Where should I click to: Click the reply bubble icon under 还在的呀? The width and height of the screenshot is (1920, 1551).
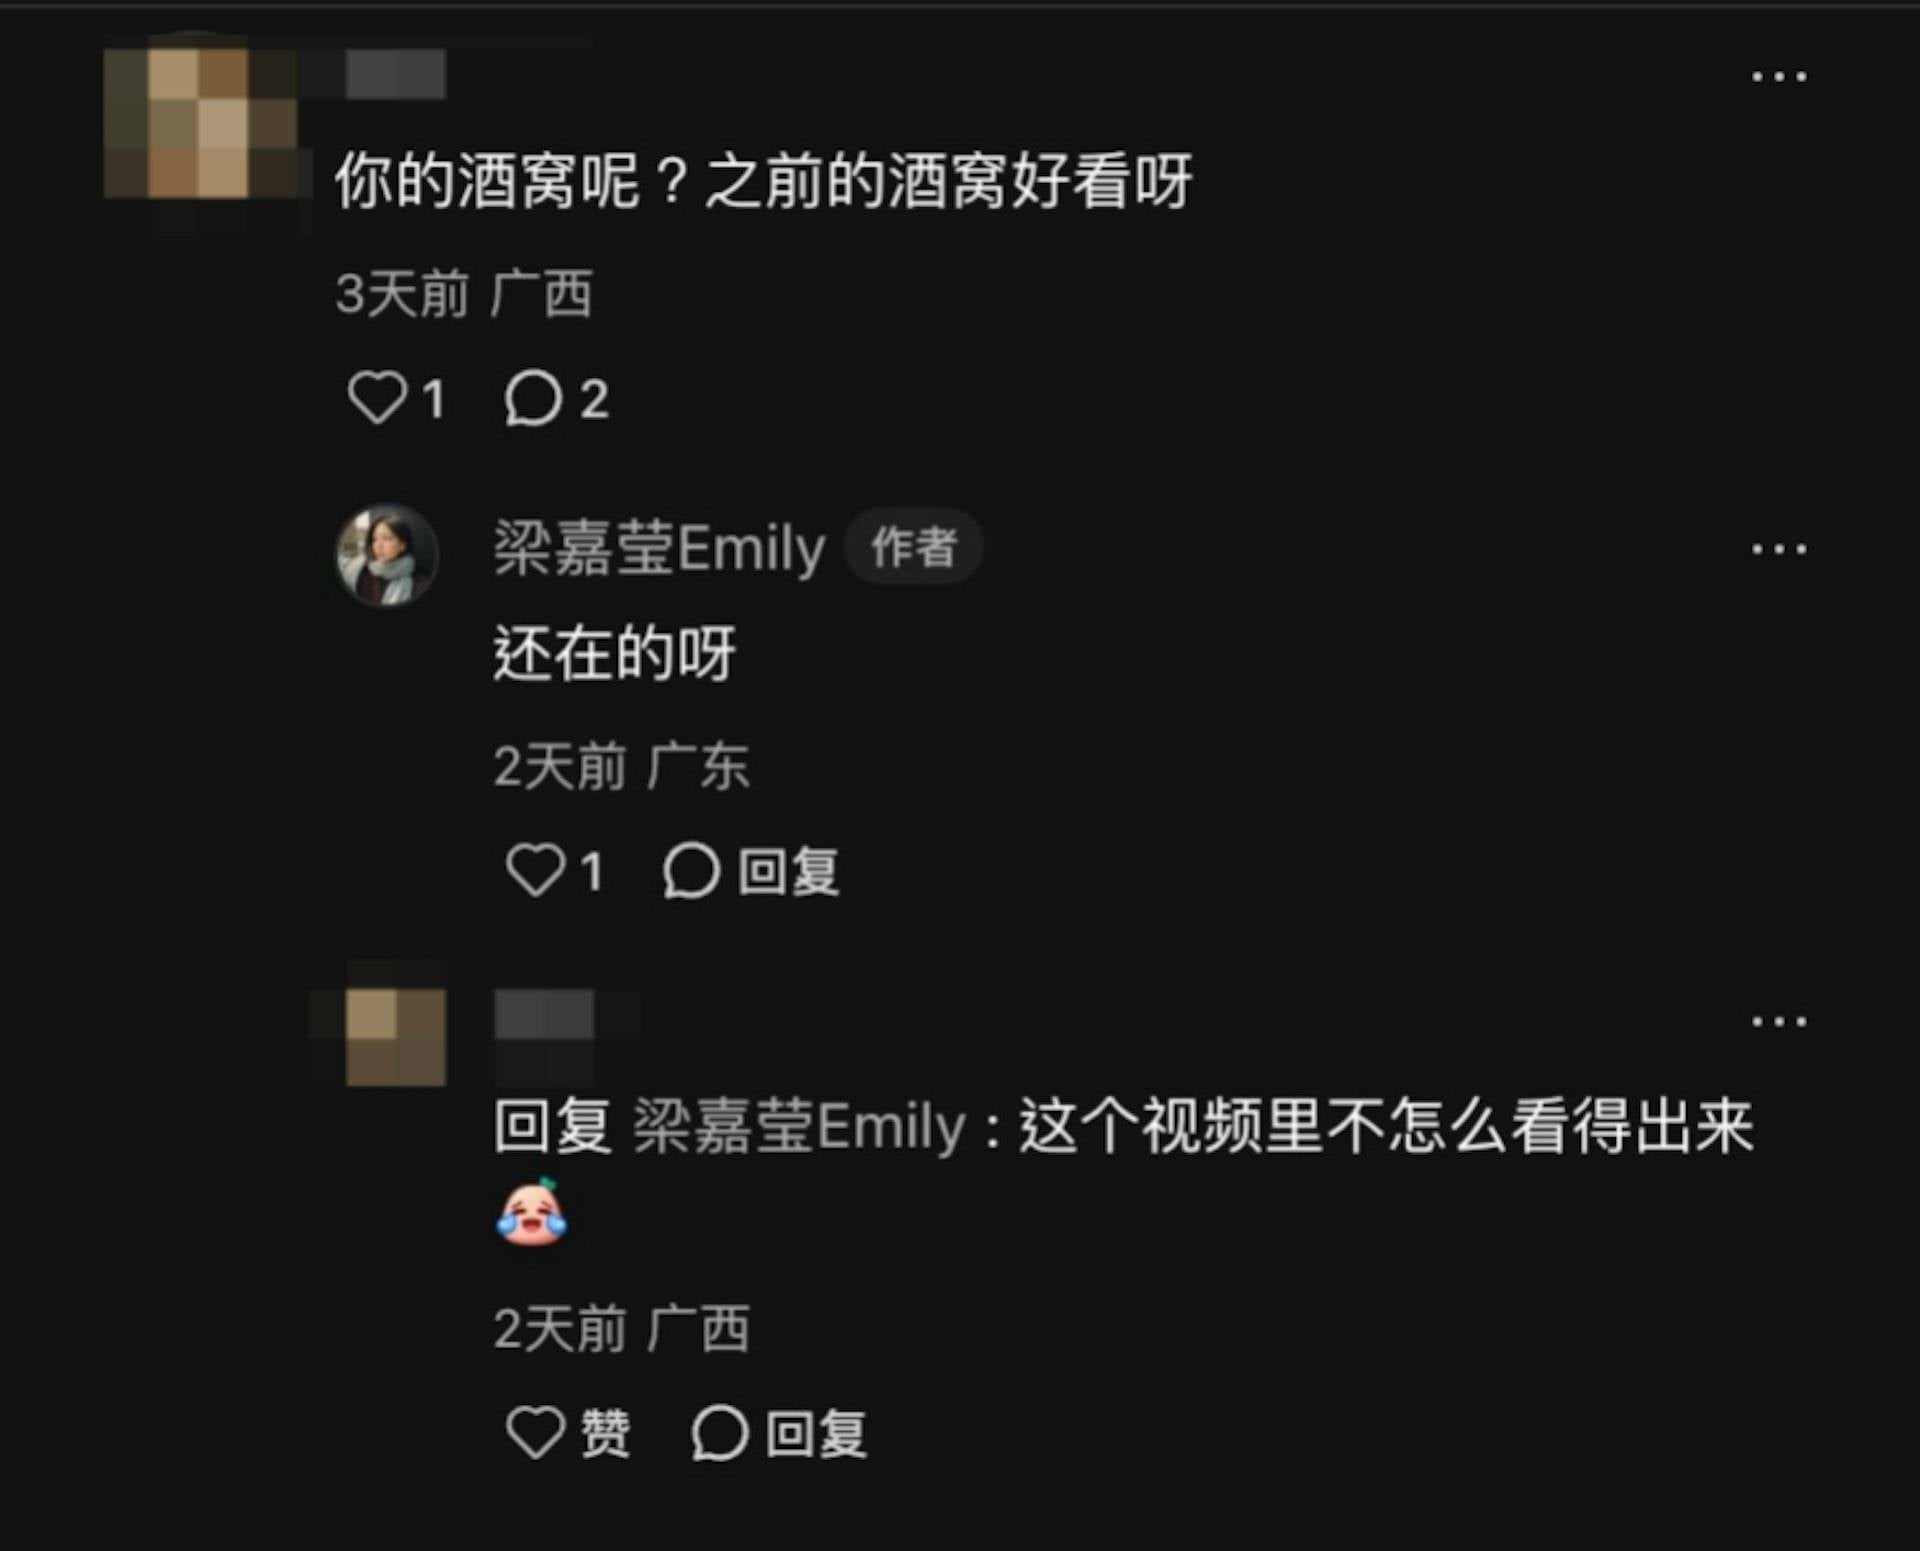click(x=691, y=871)
